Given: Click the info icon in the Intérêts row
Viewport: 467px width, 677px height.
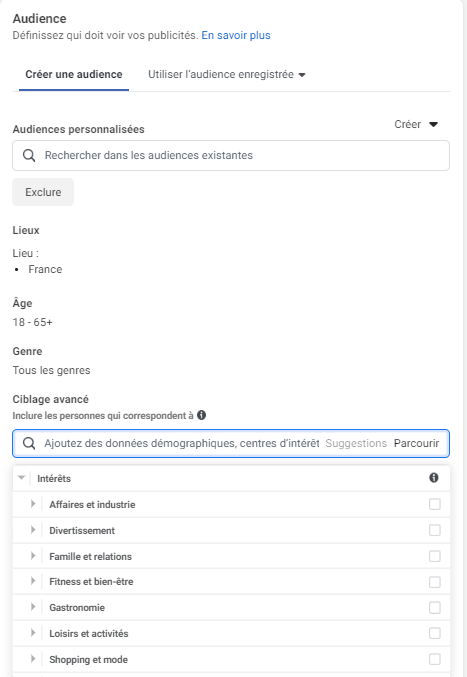Looking at the screenshot, I should 434,478.
